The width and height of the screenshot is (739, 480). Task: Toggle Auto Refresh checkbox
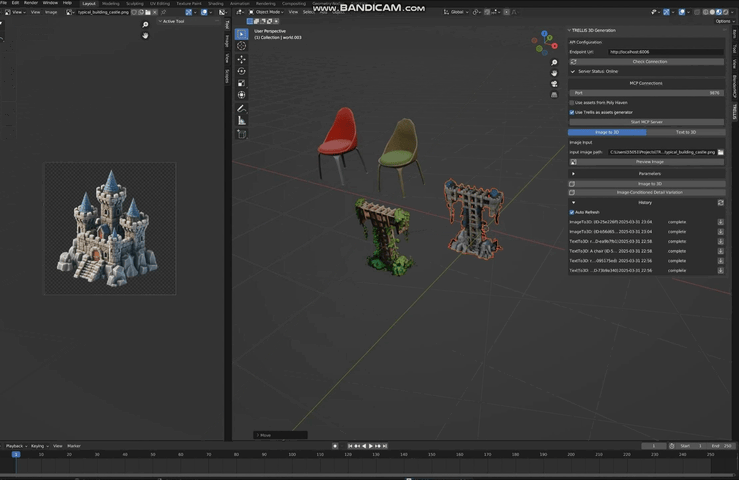pyautogui.click(x=572, y=213)
